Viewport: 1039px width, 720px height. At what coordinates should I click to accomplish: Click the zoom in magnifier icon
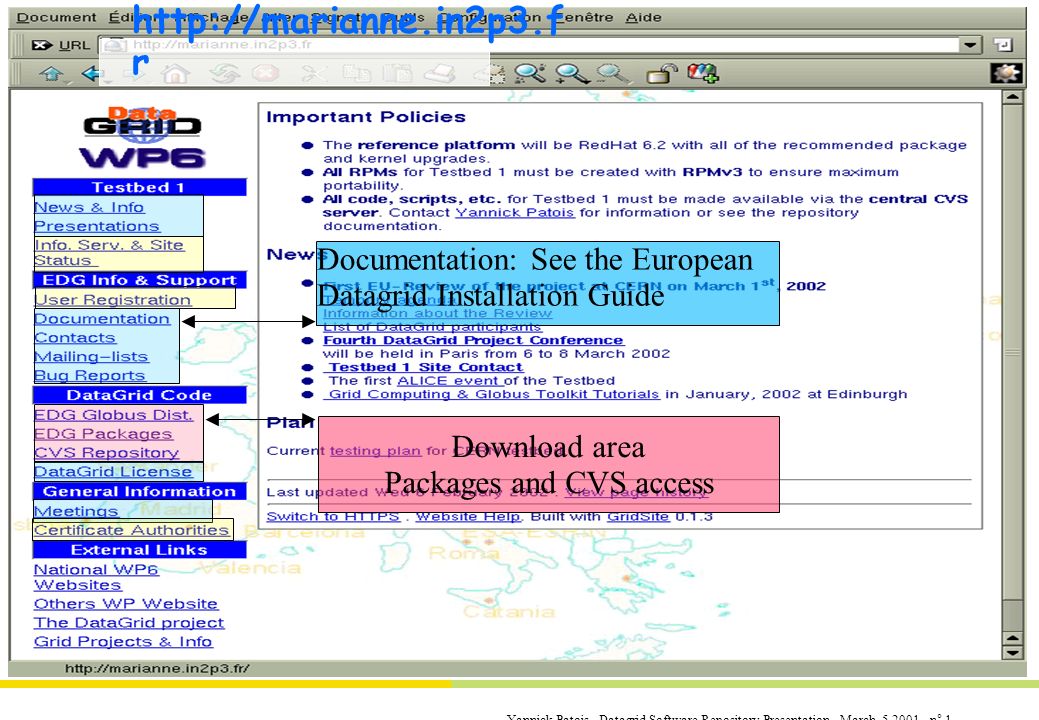coord(572,73)
